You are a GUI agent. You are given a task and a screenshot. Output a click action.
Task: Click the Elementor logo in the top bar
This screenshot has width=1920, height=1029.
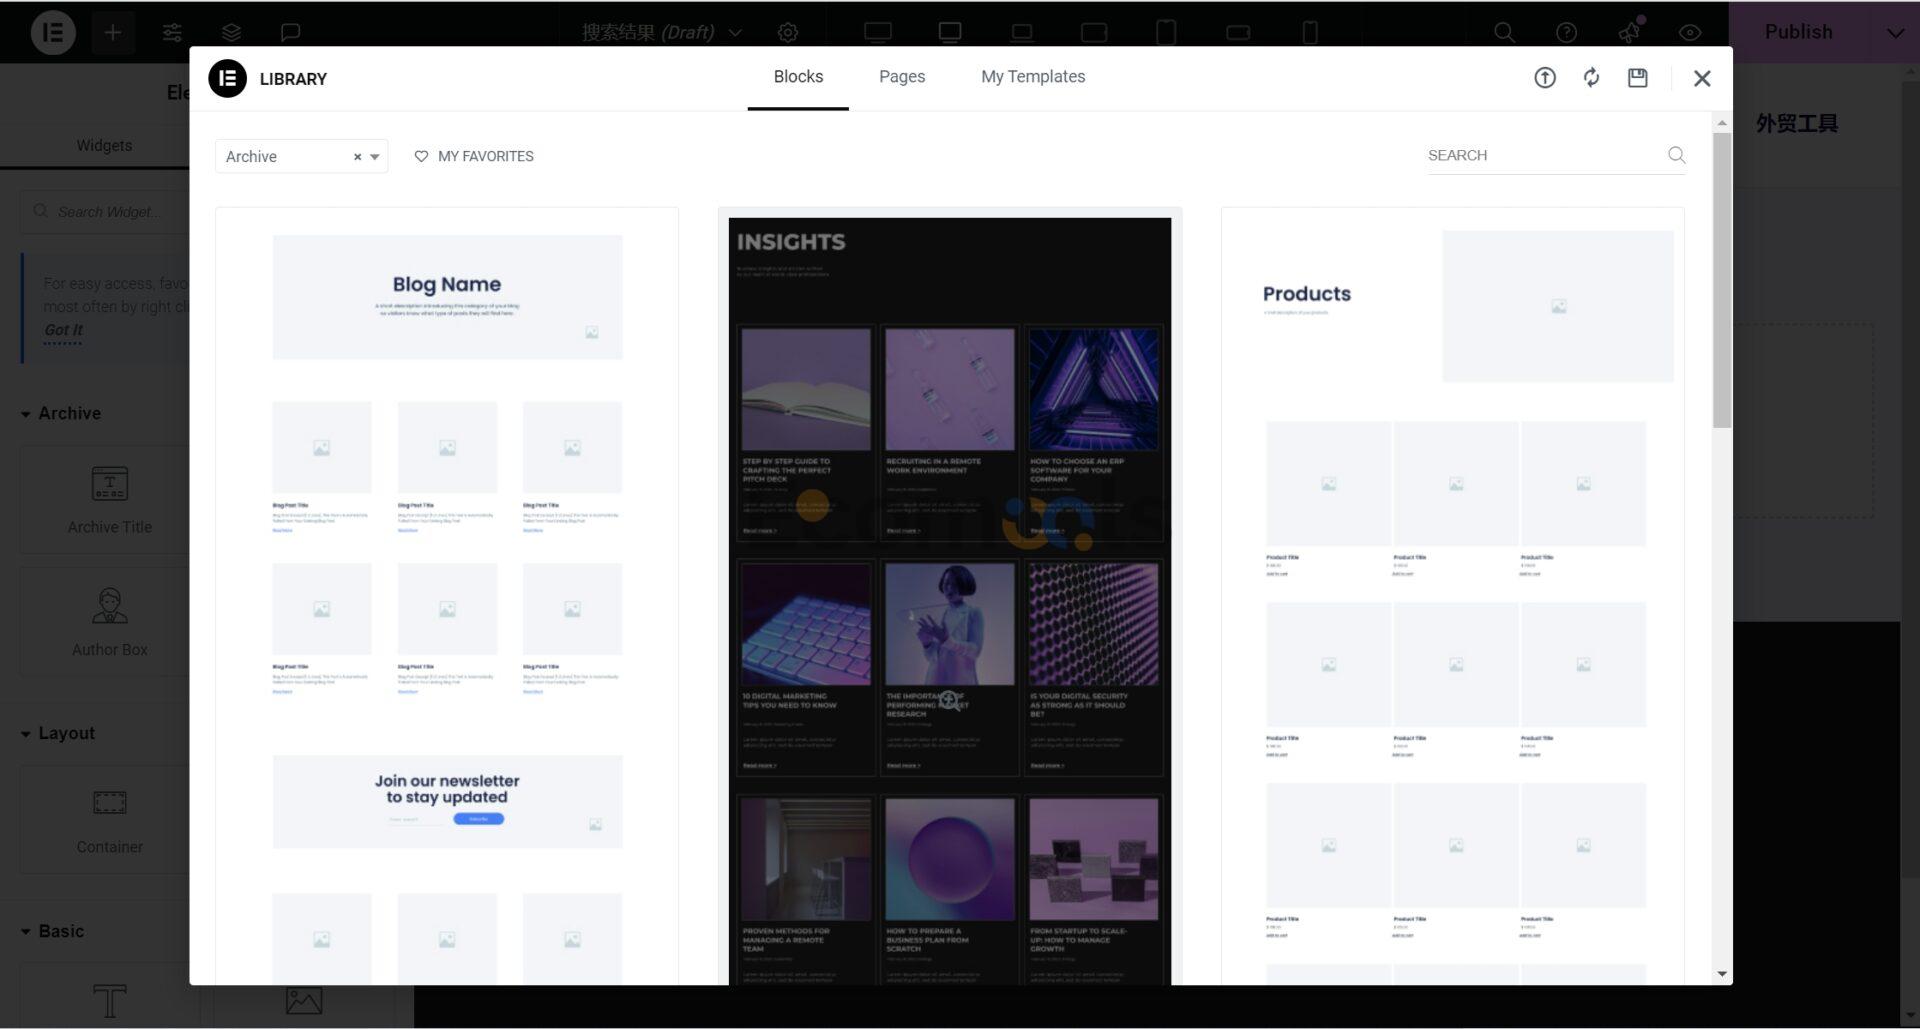point(53,32)
